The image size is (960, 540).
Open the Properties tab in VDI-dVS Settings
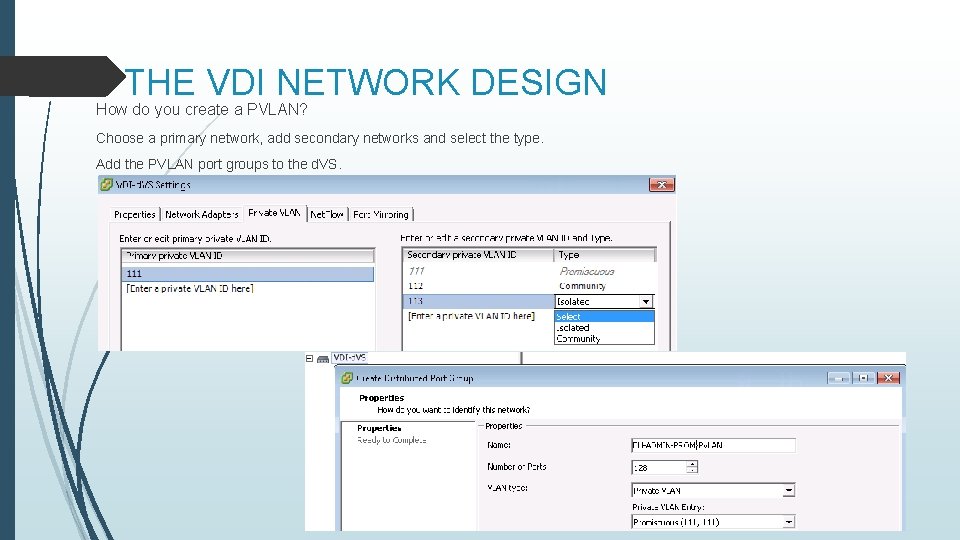click(x=135, y=214)
